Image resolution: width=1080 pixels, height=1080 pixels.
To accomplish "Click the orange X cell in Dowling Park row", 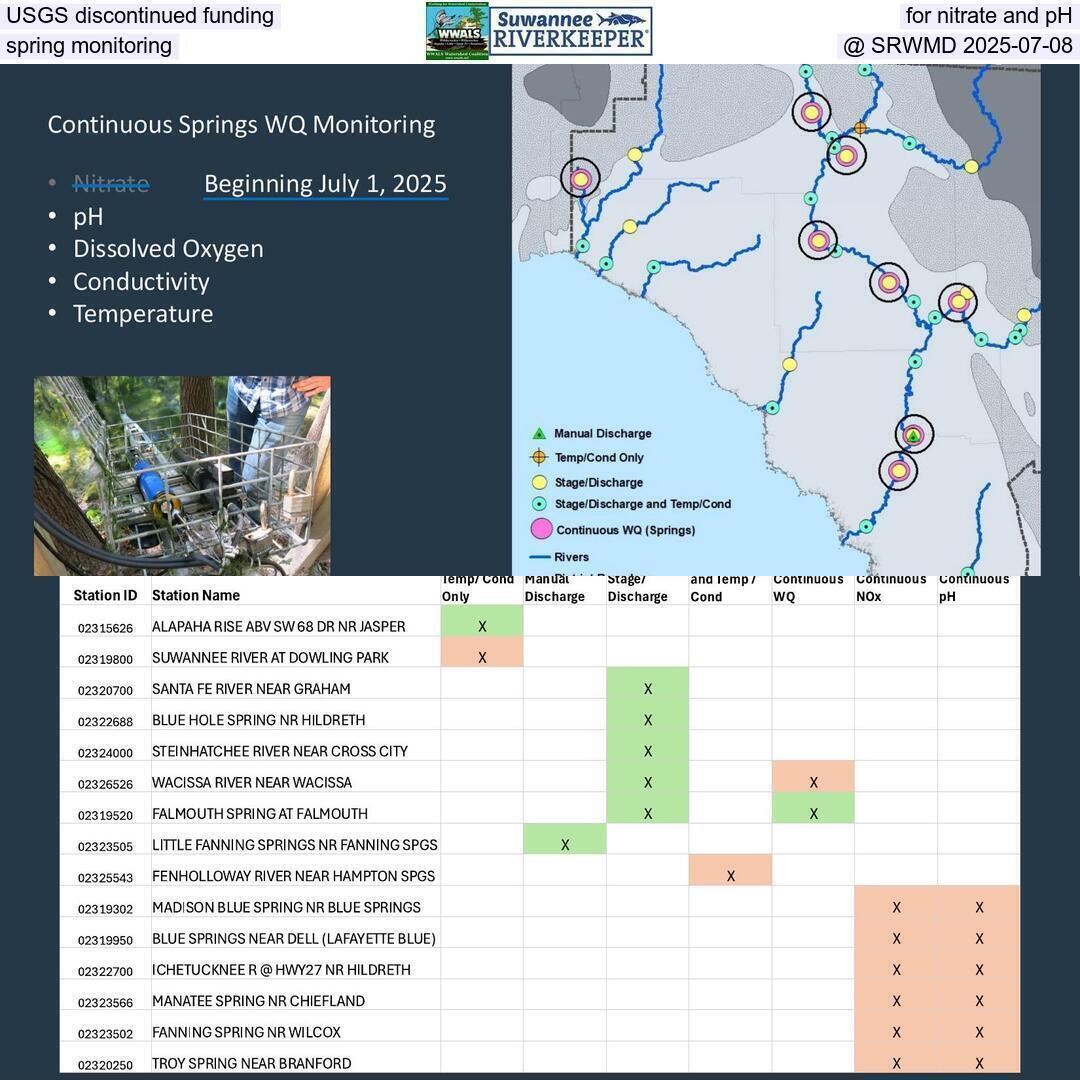I will (x=482, y=652).
